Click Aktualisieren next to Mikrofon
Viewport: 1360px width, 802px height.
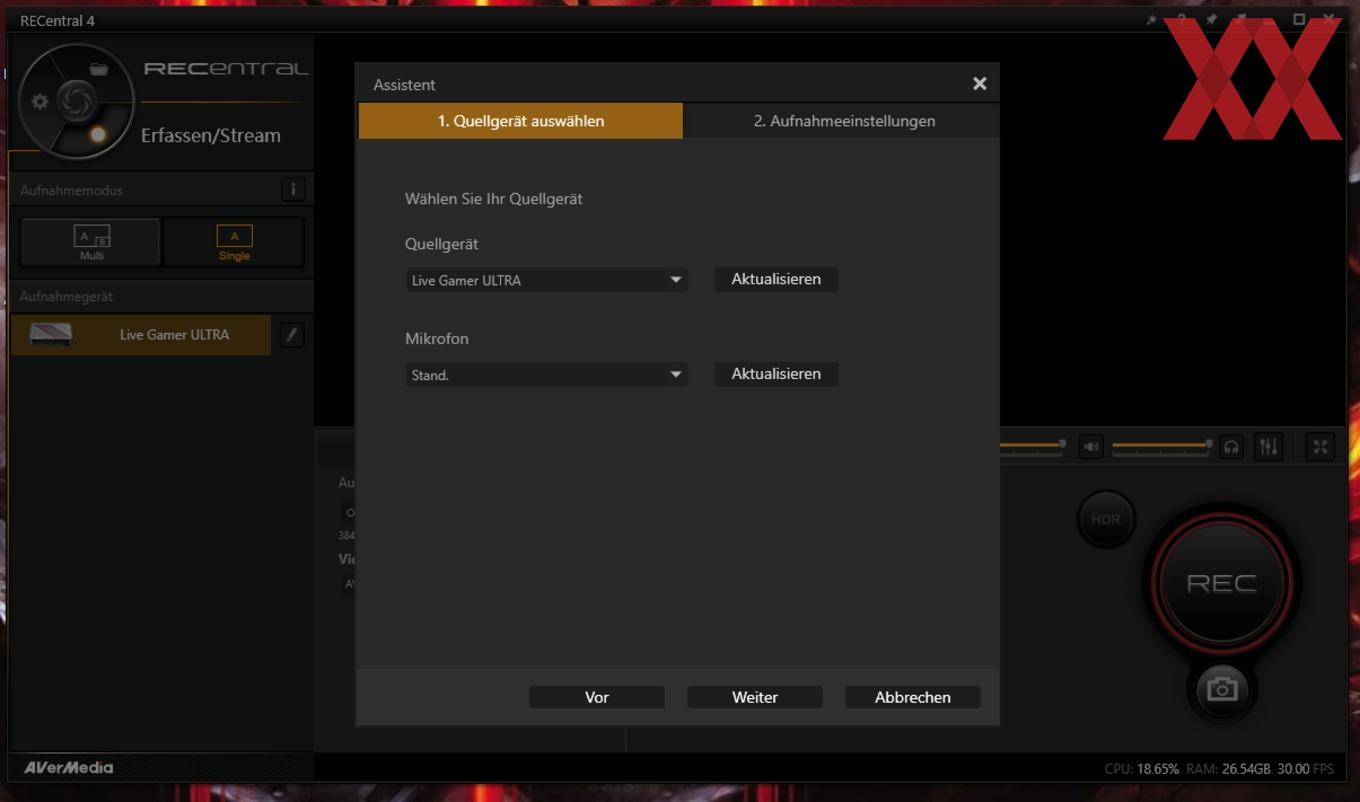click(776, 374)
